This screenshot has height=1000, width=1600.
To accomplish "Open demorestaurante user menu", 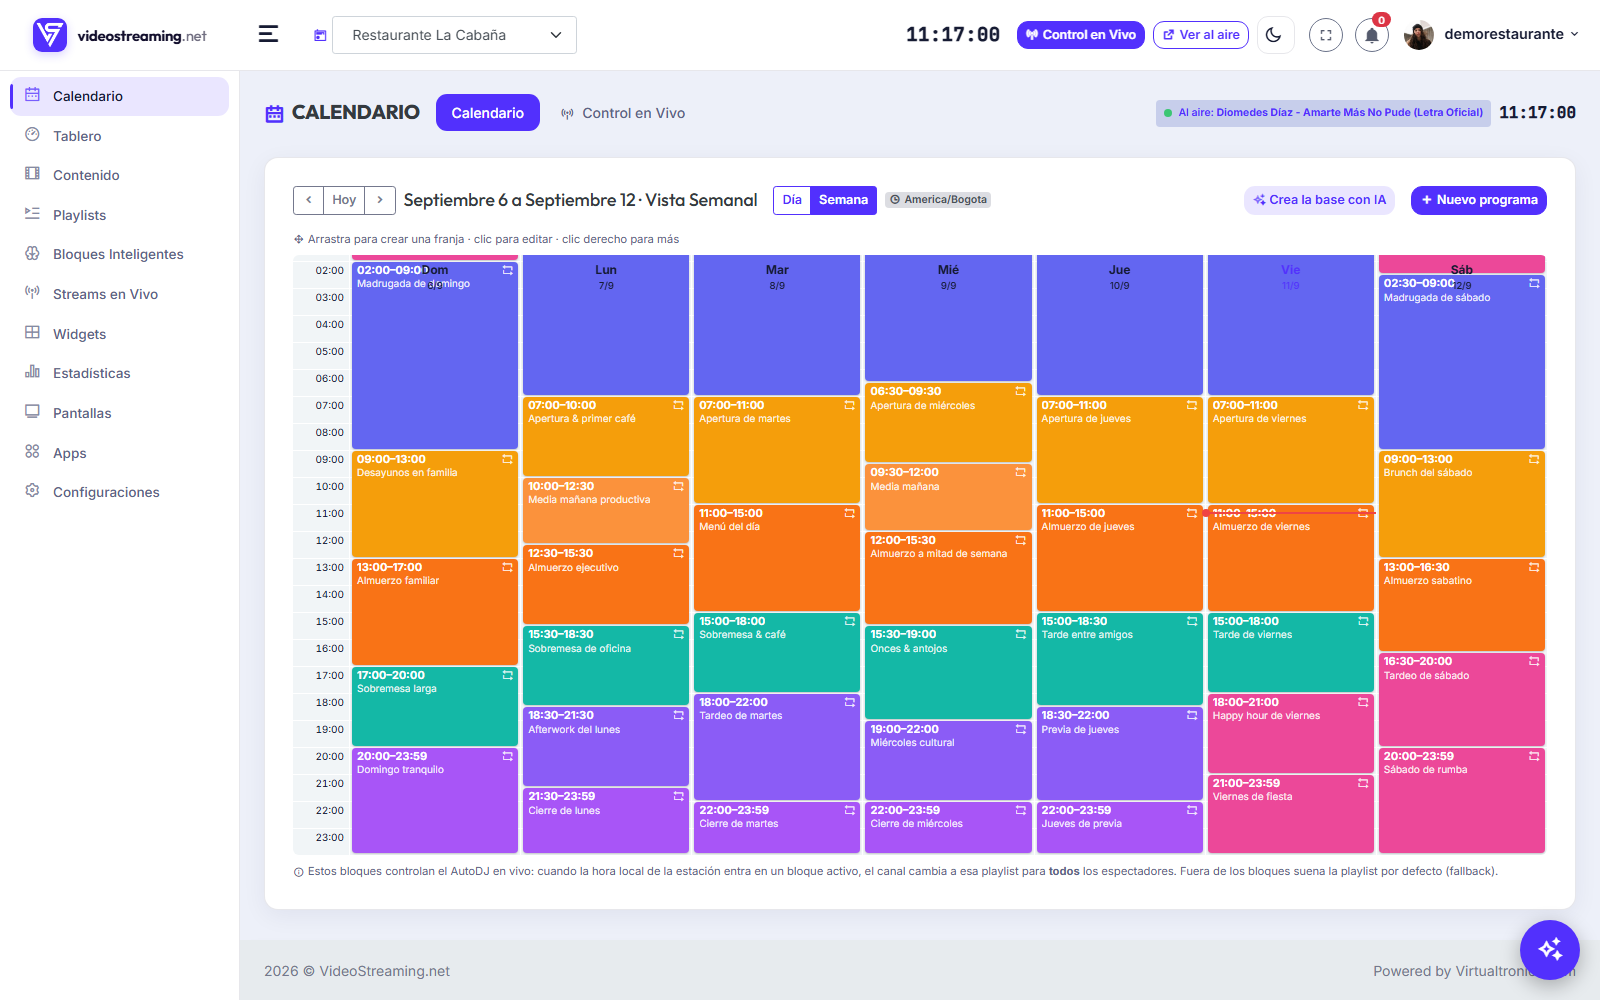I will [x=1491, y=35].
